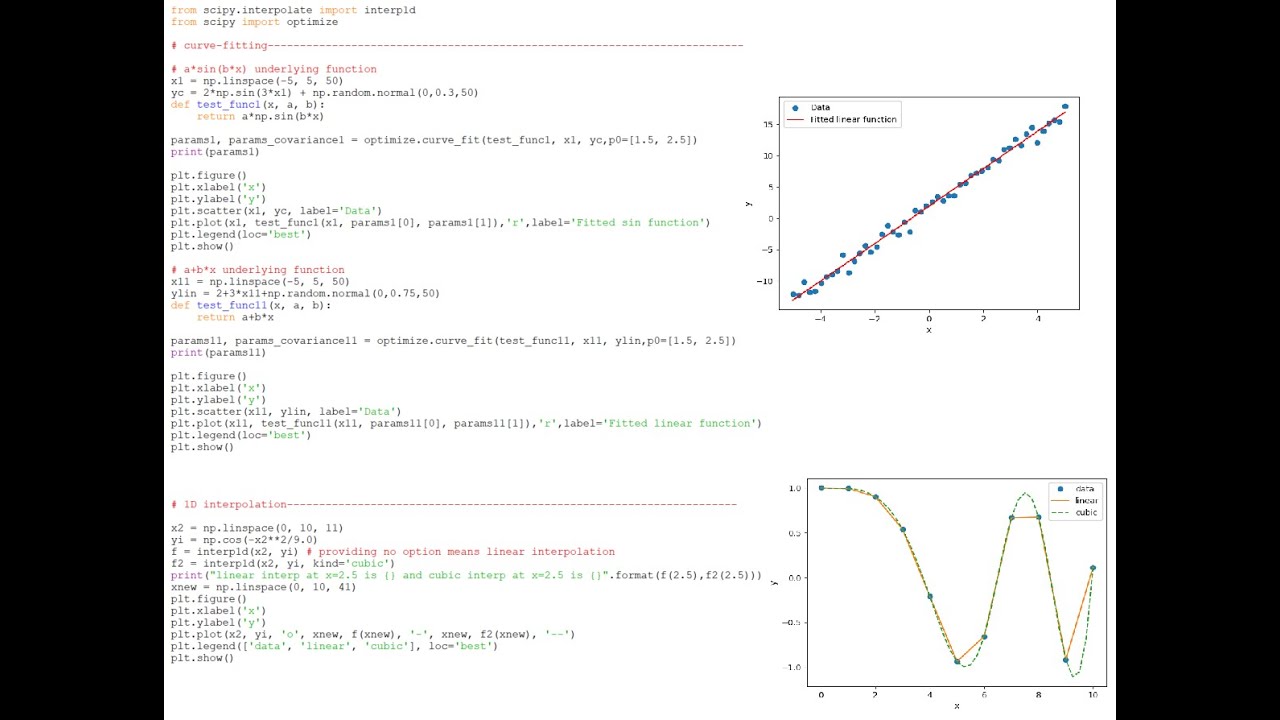The height and width of the screenshot is (720, 1280).
Task: Click the print 'linear interp at x=2.5' line
Action: point(466,576)
